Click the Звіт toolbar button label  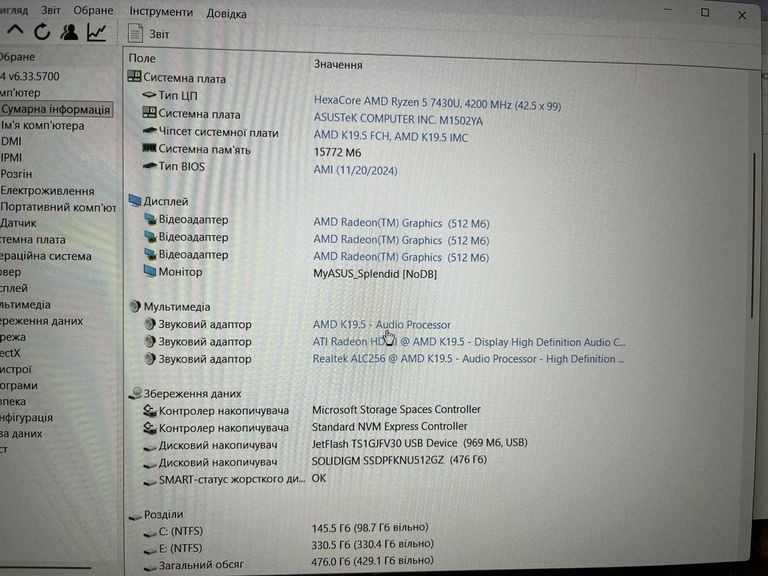(x=159, y=34)
